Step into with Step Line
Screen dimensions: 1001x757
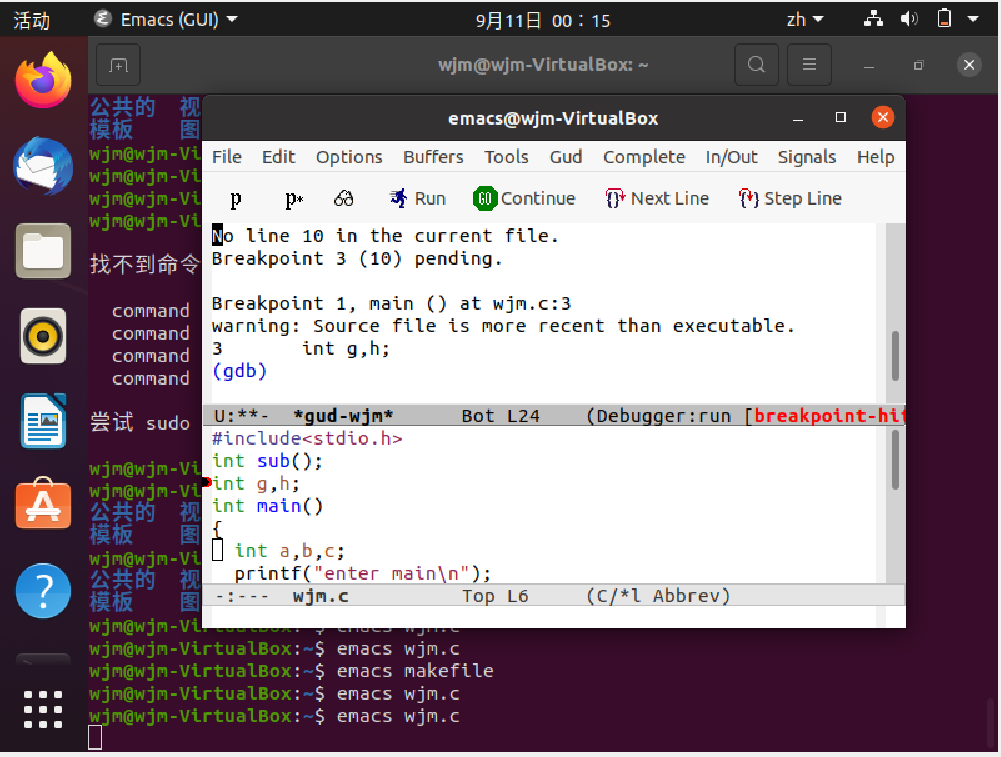coord(790,199)
